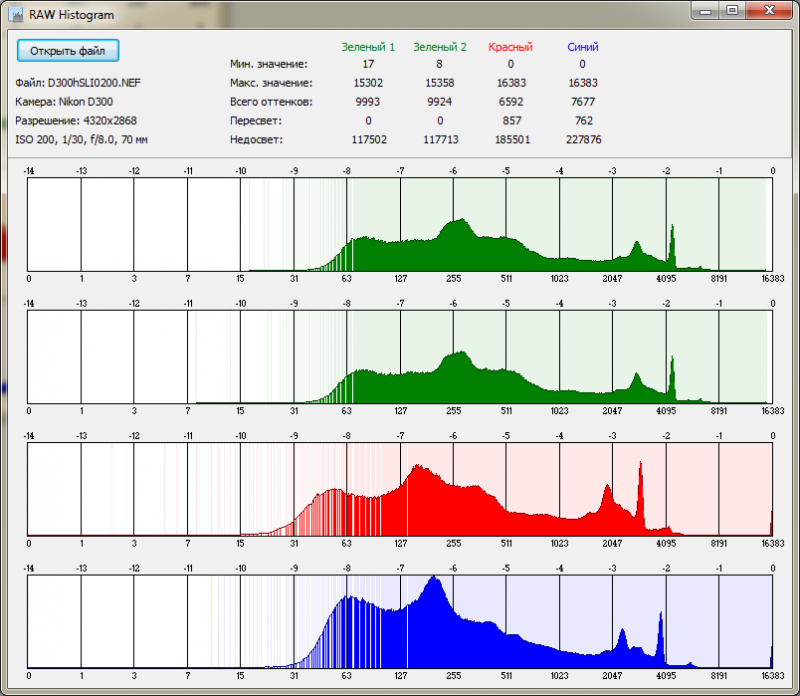Click inside the blue channel histogram
The height and width of the screenshot is (696, 800).
click(x=400, y=622)
